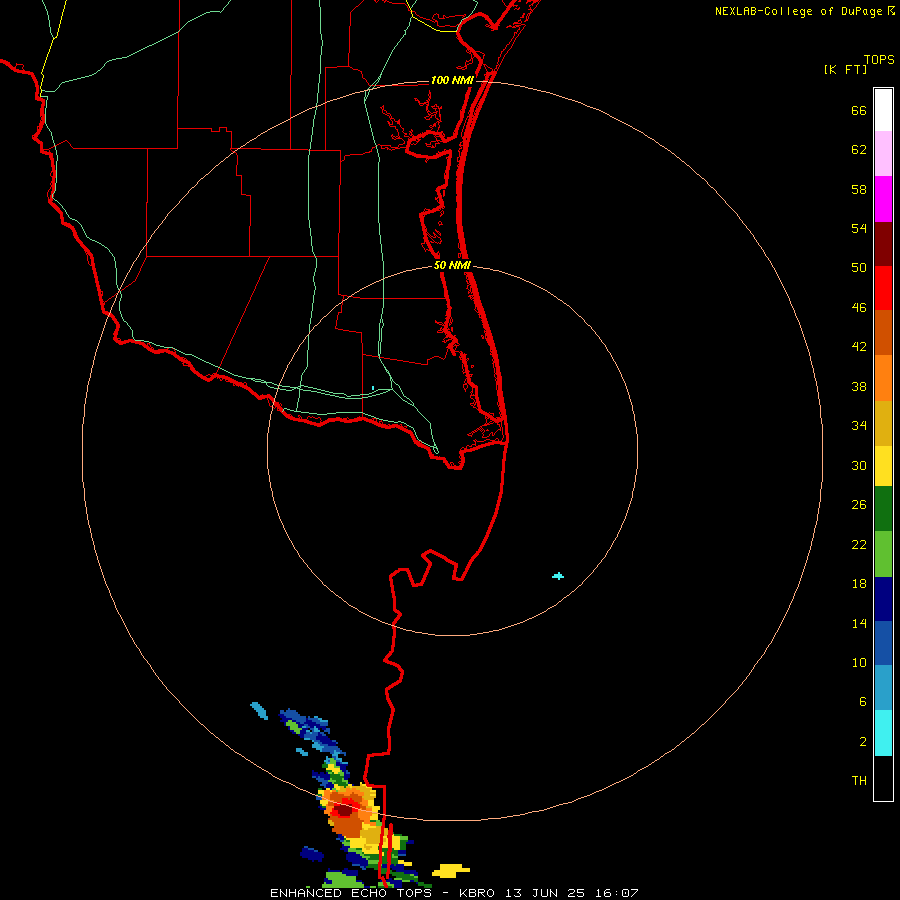Click the black TH threshold swatch
Image resolution: width=900 pixels, height=900 pixels.
point(883,778)
